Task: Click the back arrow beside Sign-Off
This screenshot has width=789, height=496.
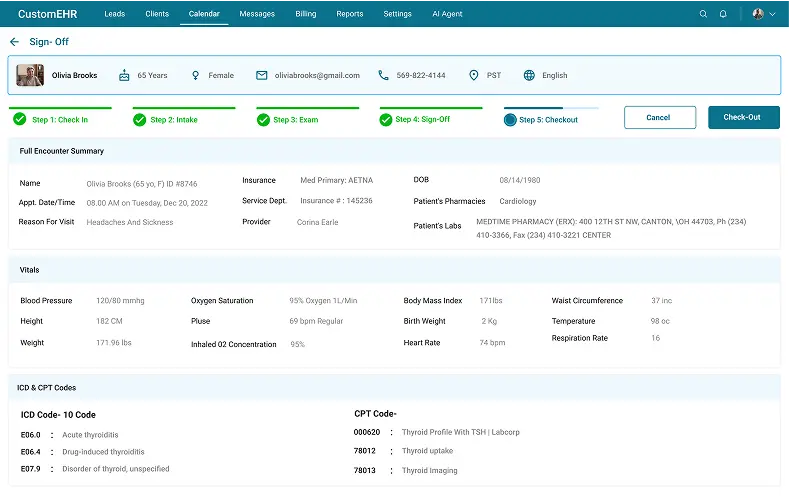Action: click(14, 42)
